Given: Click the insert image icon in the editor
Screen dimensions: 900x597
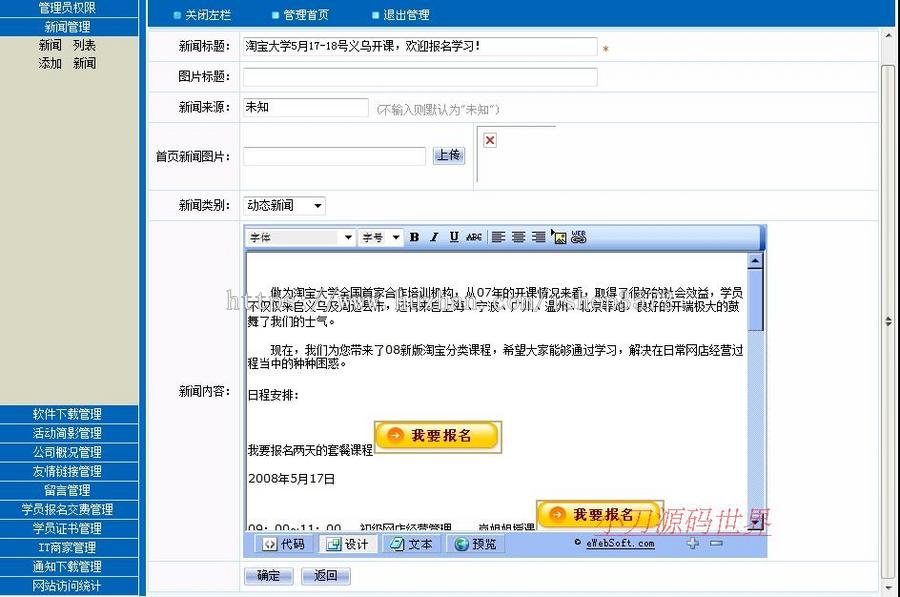Looking at the screenshot, I should pos(560,238).
